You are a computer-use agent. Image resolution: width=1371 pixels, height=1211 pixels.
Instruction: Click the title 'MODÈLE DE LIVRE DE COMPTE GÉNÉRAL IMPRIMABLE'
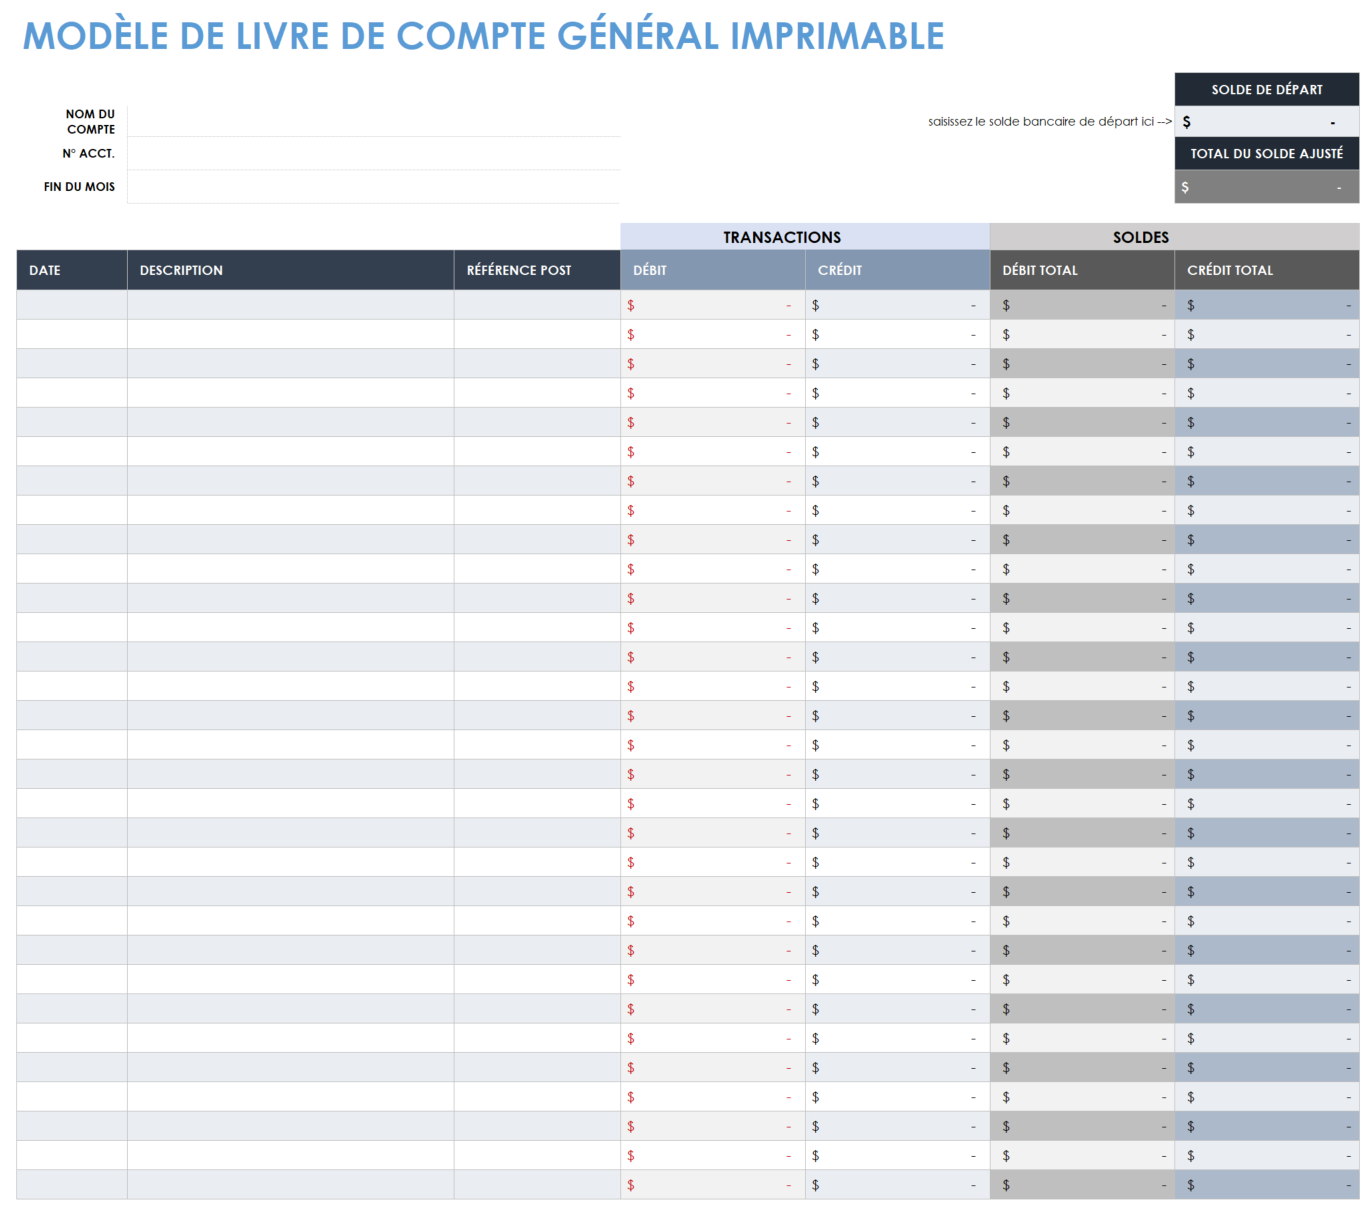pos(483,36)
